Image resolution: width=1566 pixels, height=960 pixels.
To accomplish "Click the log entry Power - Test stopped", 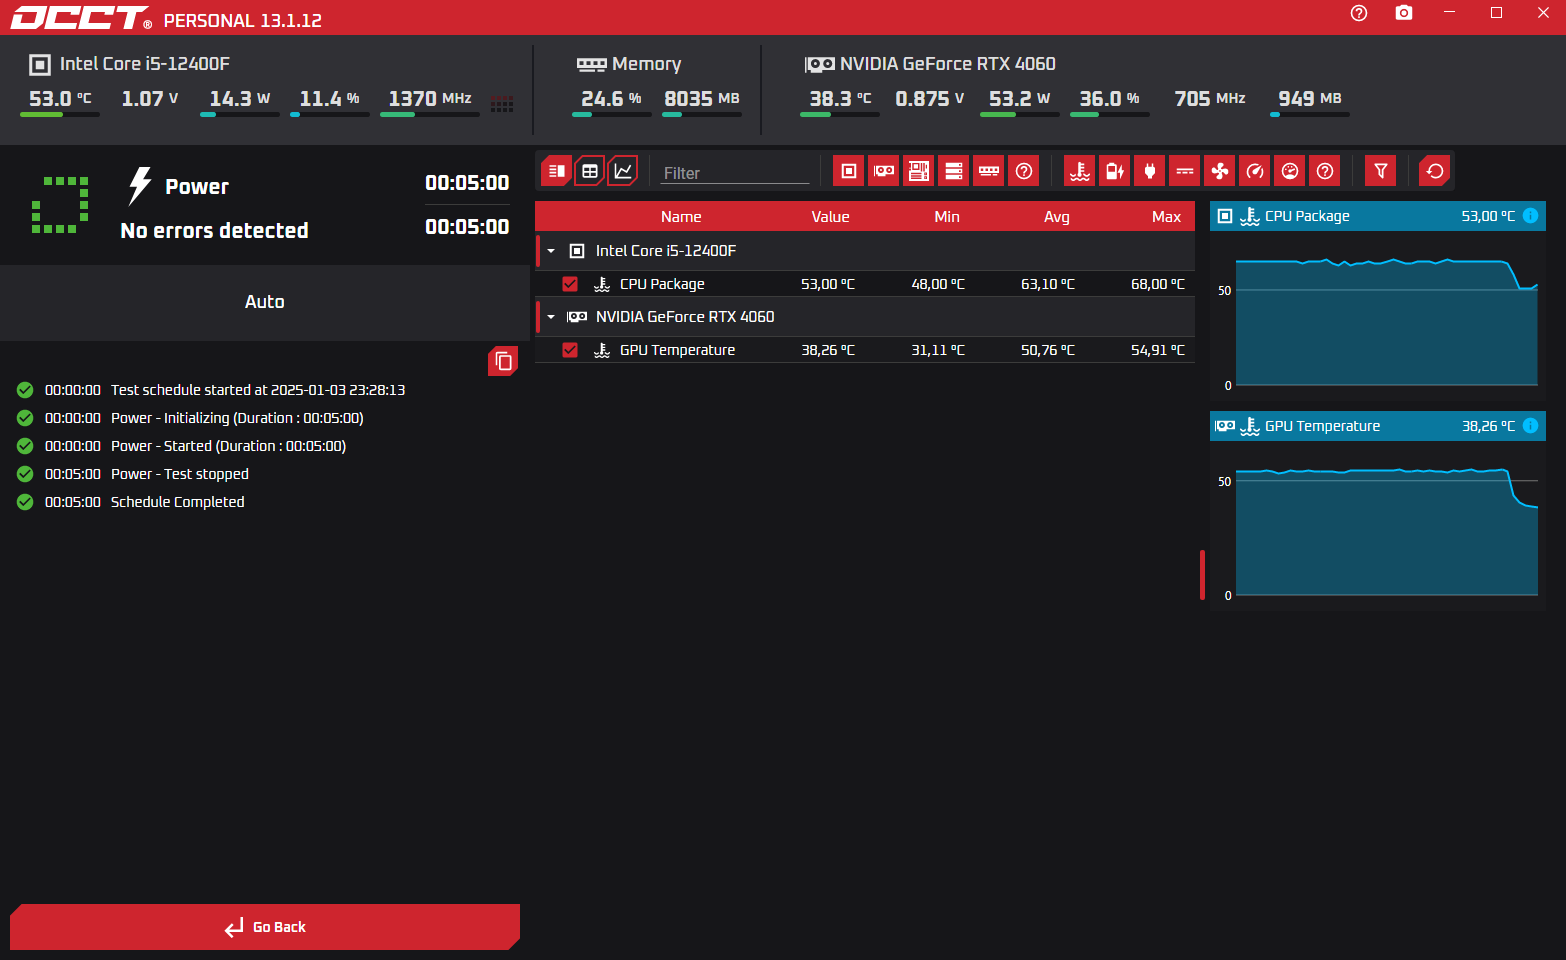I will tap(179, 474).
